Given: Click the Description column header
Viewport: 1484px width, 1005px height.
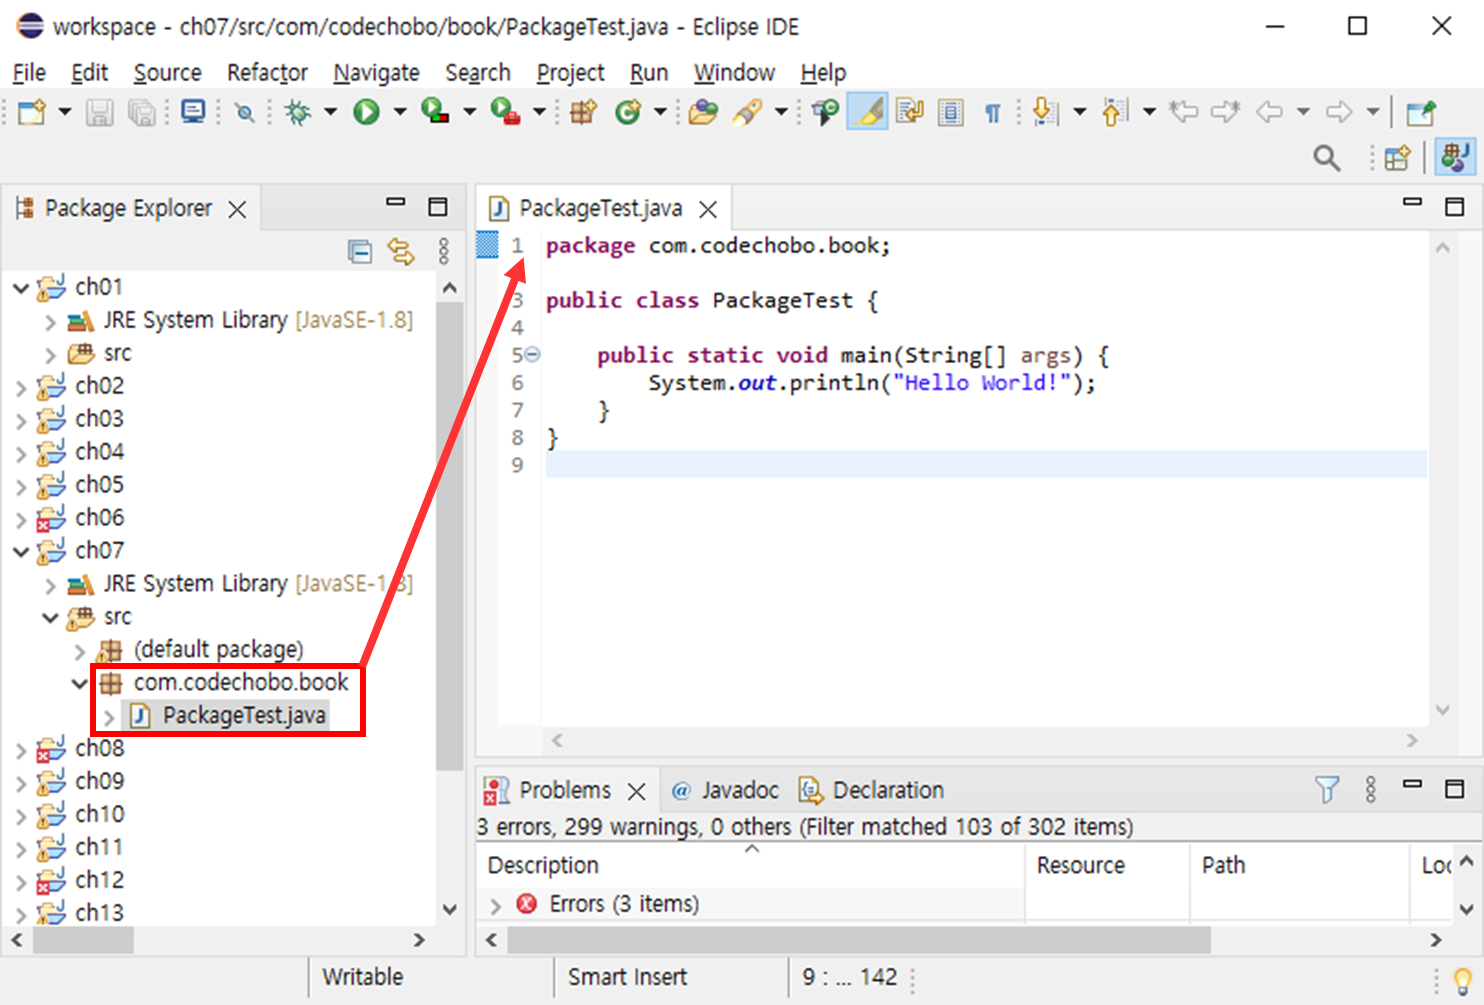Looking at the screenshot, I should coord(750,866).
